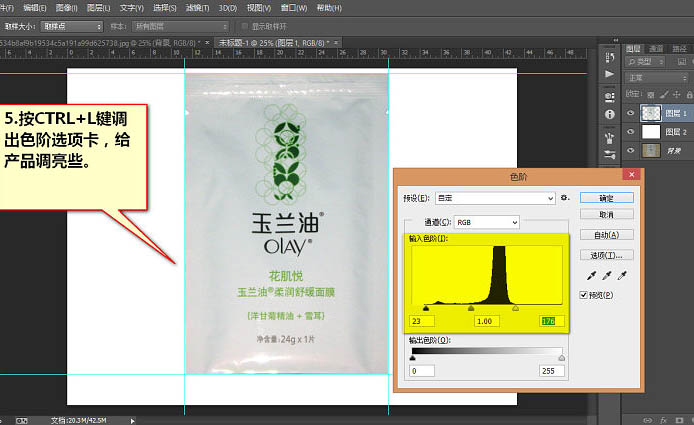Click the output levels field showing 255
The height and width of the screenshot is (425, 694).
[x=552, y=371]
